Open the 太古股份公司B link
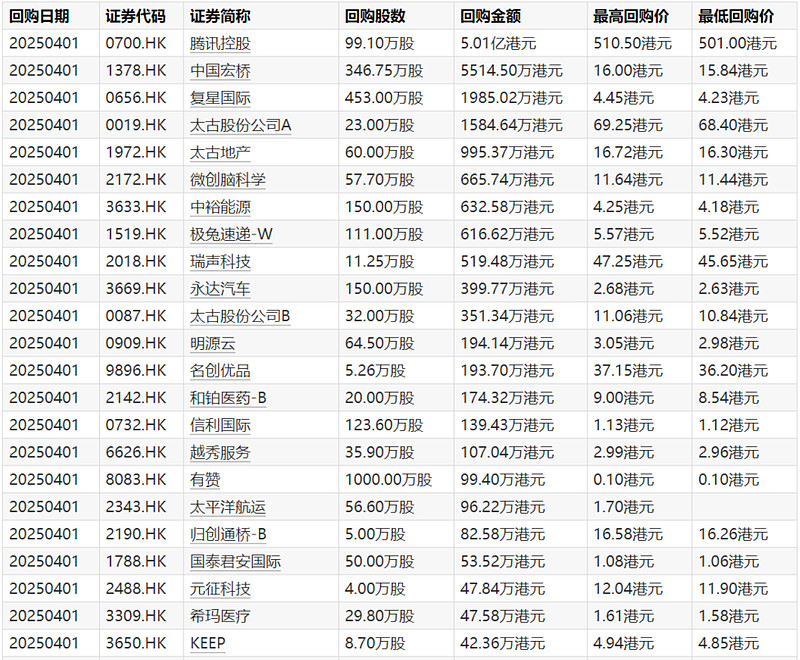This screenshot has width=800, height=660. (x=240, y=316)
